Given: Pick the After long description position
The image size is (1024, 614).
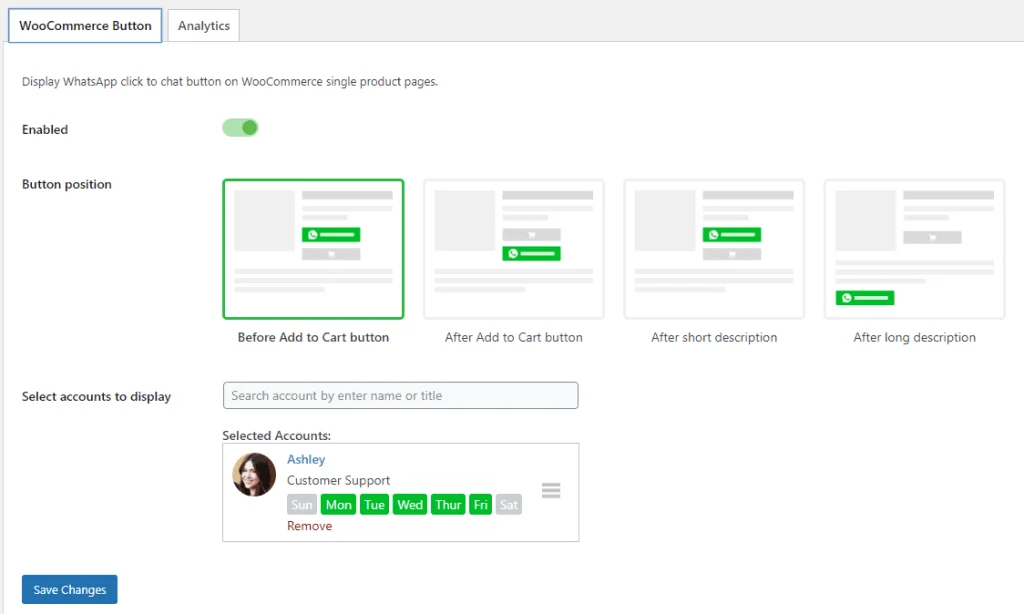Looking at the screenshot, I should [913, 248].
